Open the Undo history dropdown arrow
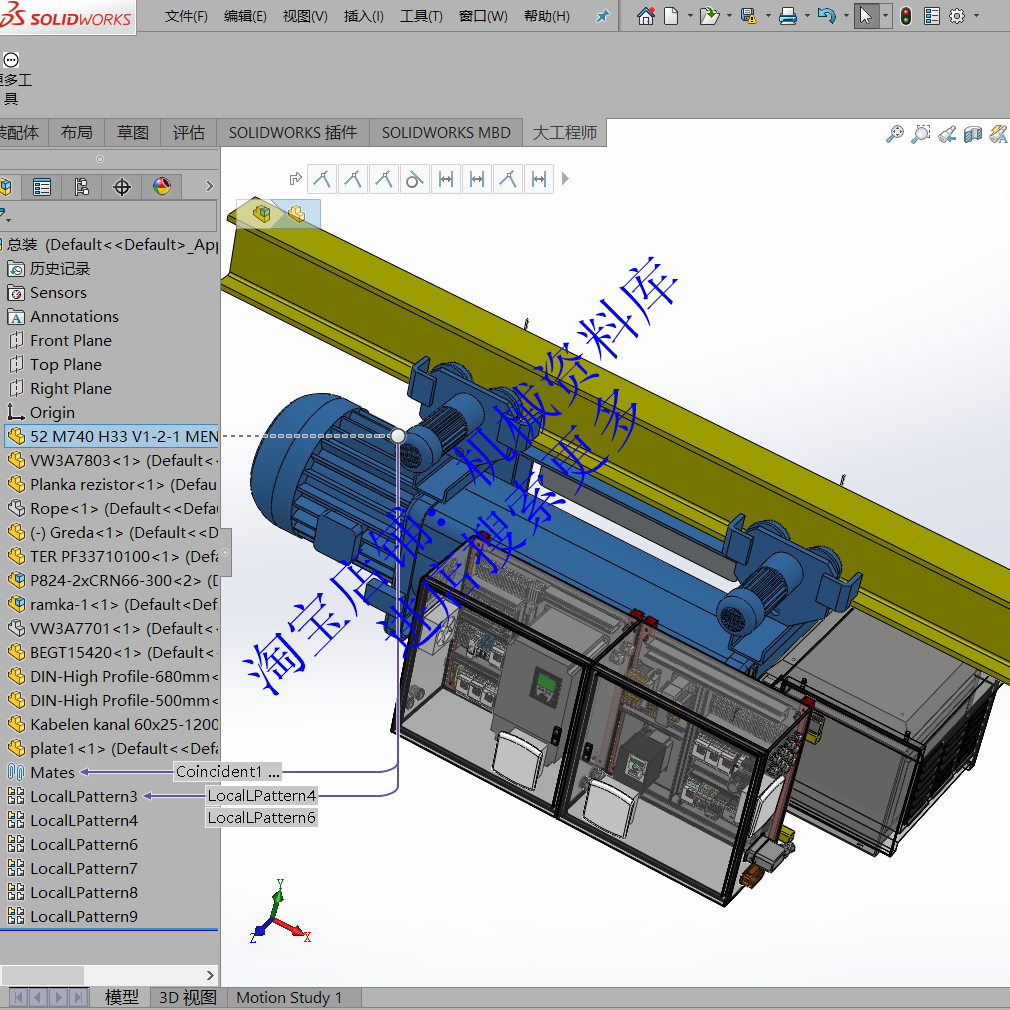The image size is (1010, 1010). [x=845, y=16]
